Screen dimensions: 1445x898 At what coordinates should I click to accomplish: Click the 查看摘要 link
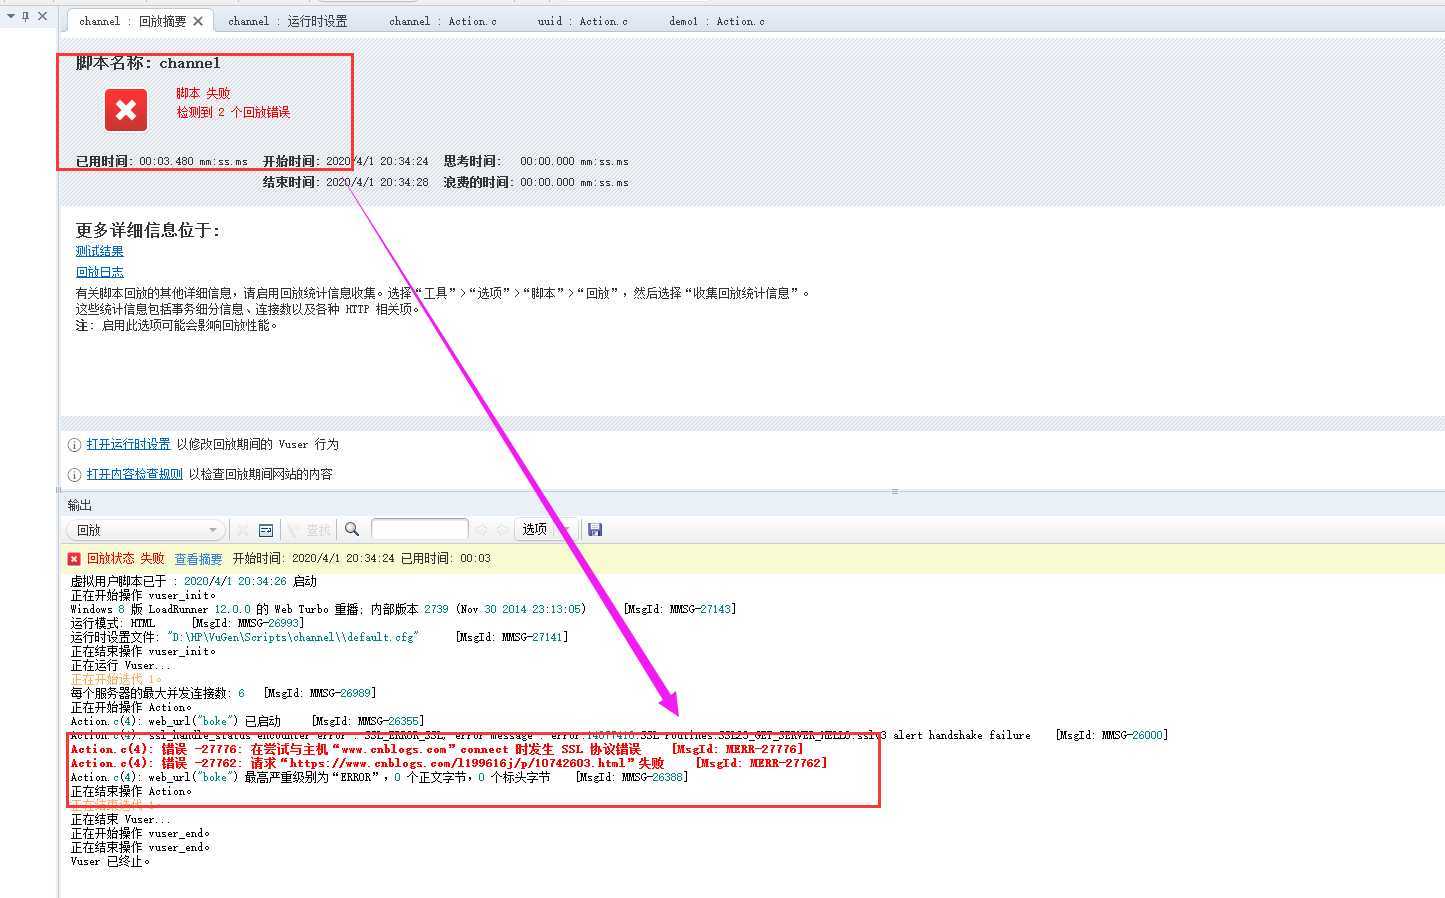(x=198, y=559)
